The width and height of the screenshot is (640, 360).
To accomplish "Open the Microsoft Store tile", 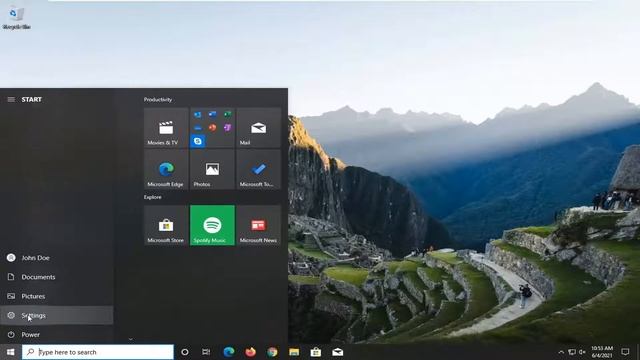I will (x=166, y=225).
